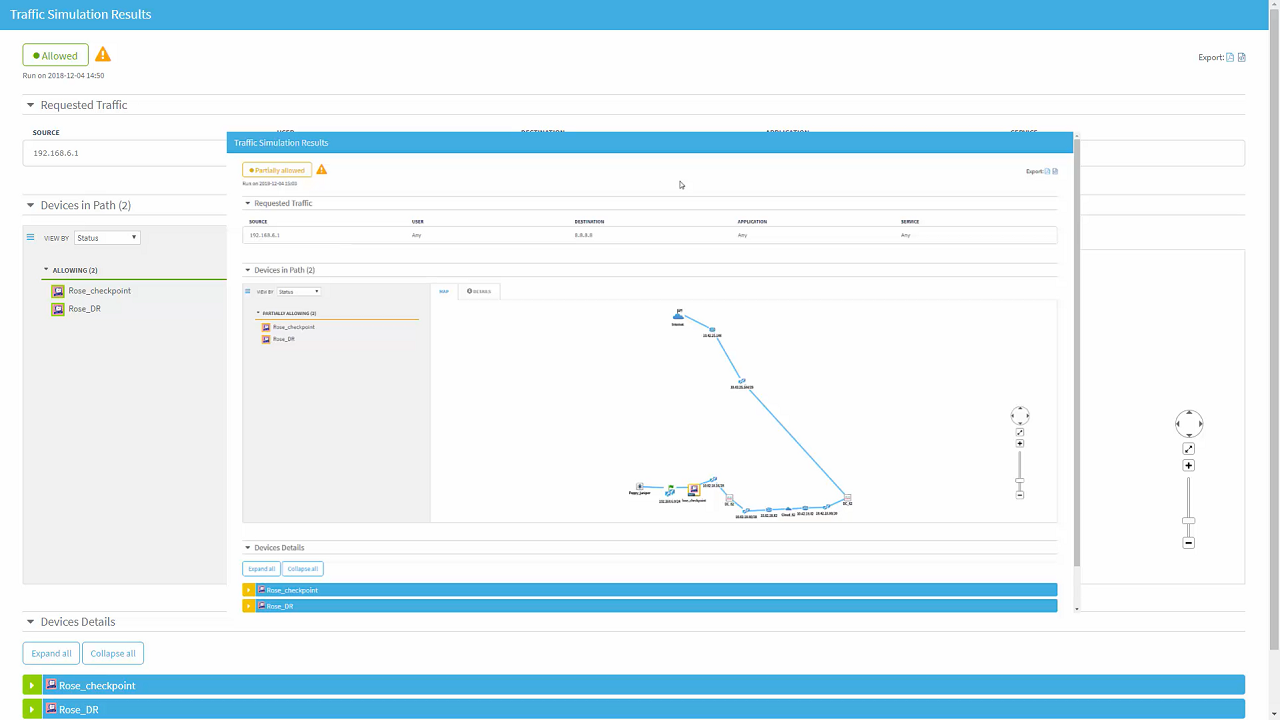Click the zoom slider handle in the background map
The image size is (1280, 720).
tap(1189, 521)
